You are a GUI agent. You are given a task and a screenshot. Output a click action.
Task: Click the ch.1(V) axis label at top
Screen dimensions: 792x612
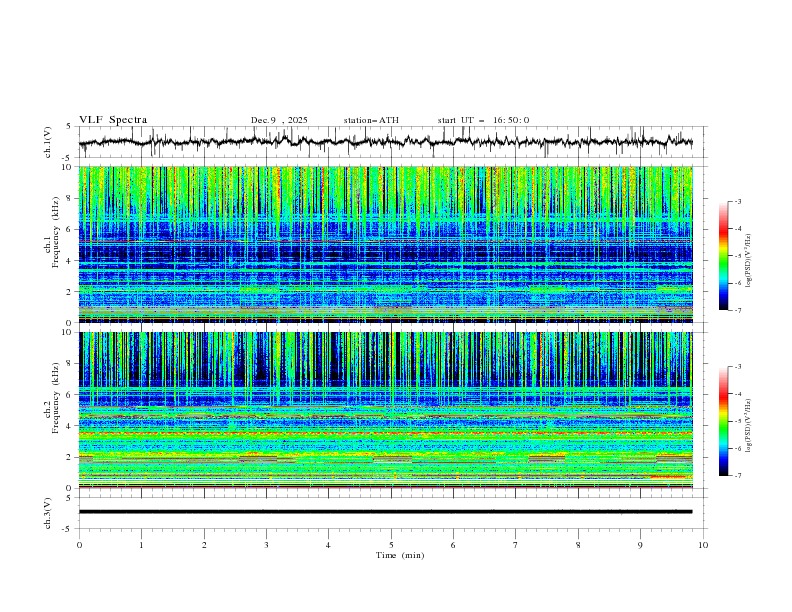48,142
